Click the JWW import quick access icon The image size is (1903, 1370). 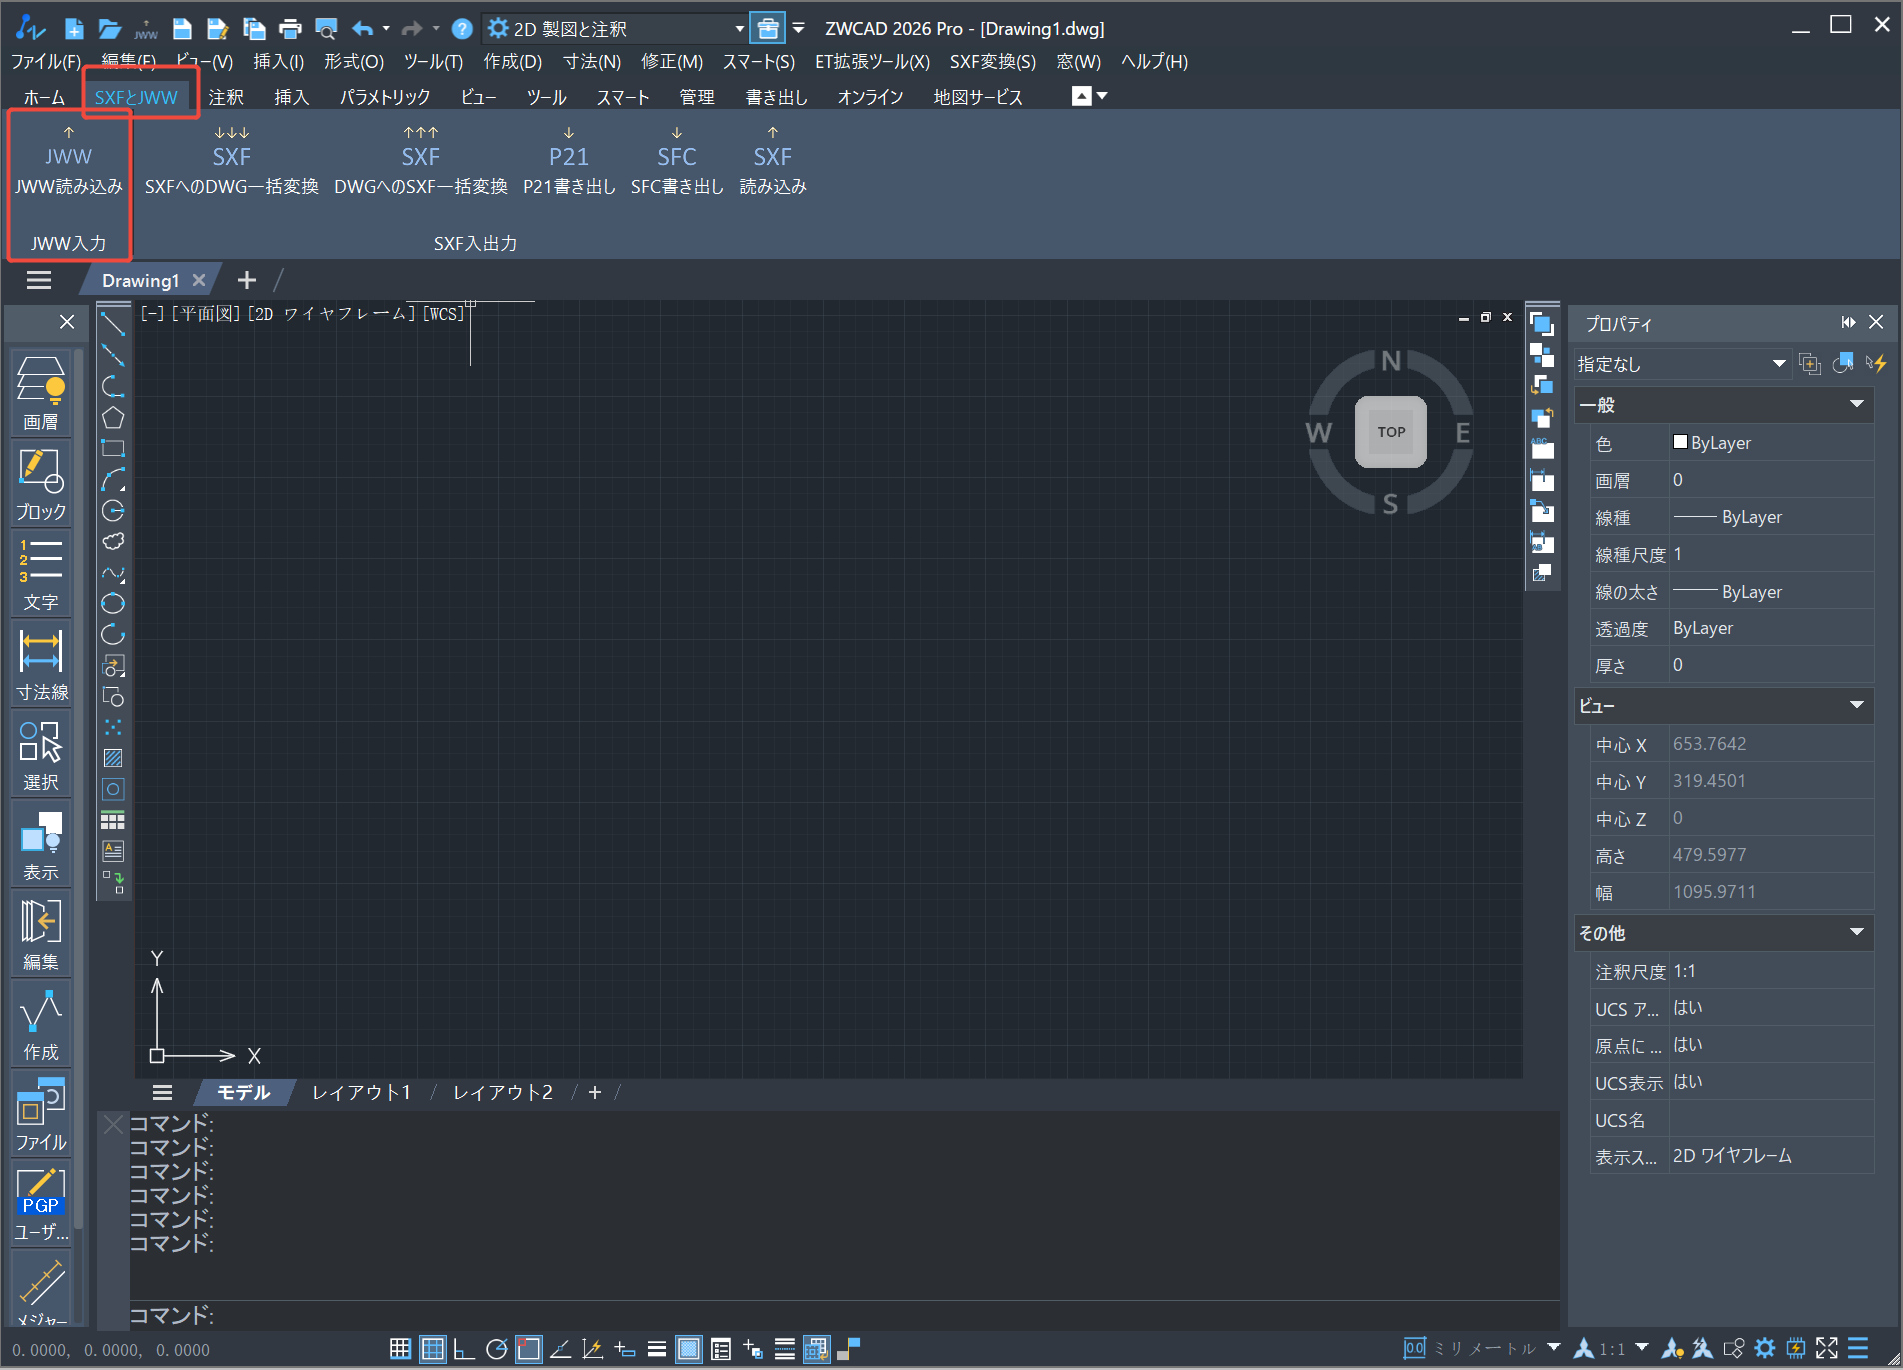click(146, 29)
